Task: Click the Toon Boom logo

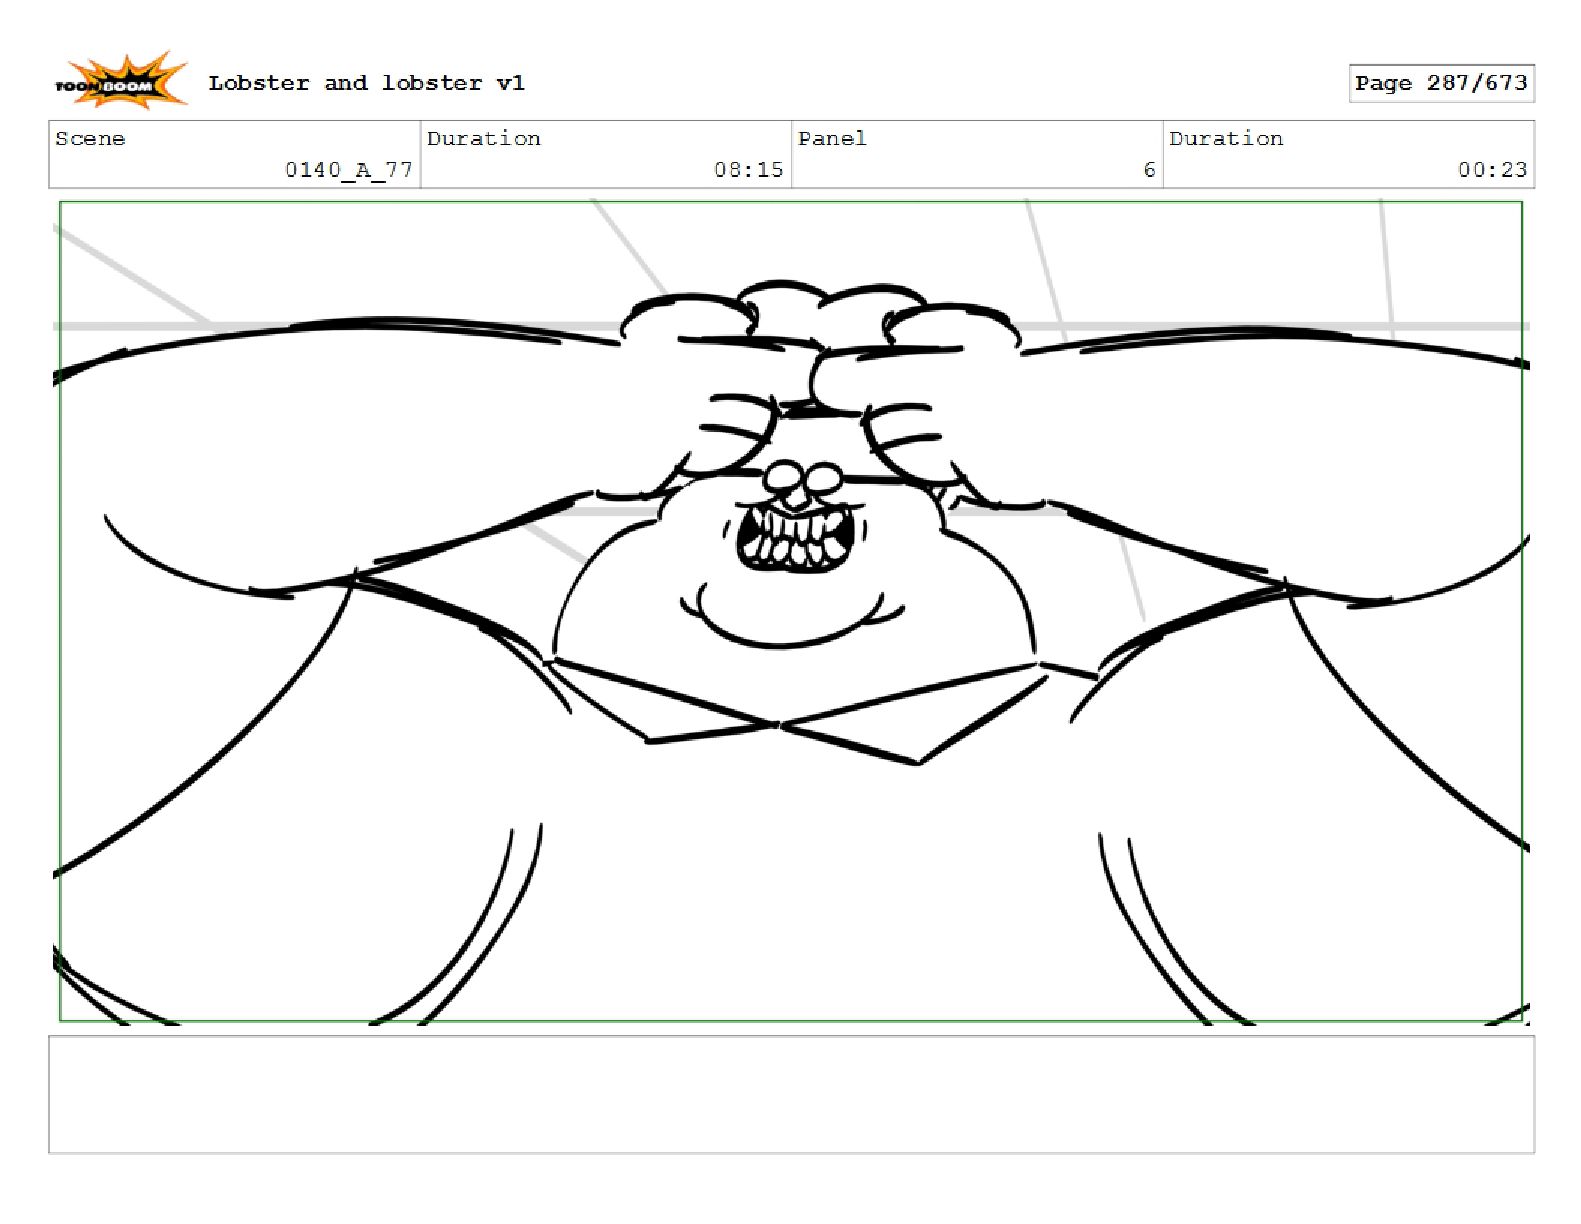Action: click(120, 80)
